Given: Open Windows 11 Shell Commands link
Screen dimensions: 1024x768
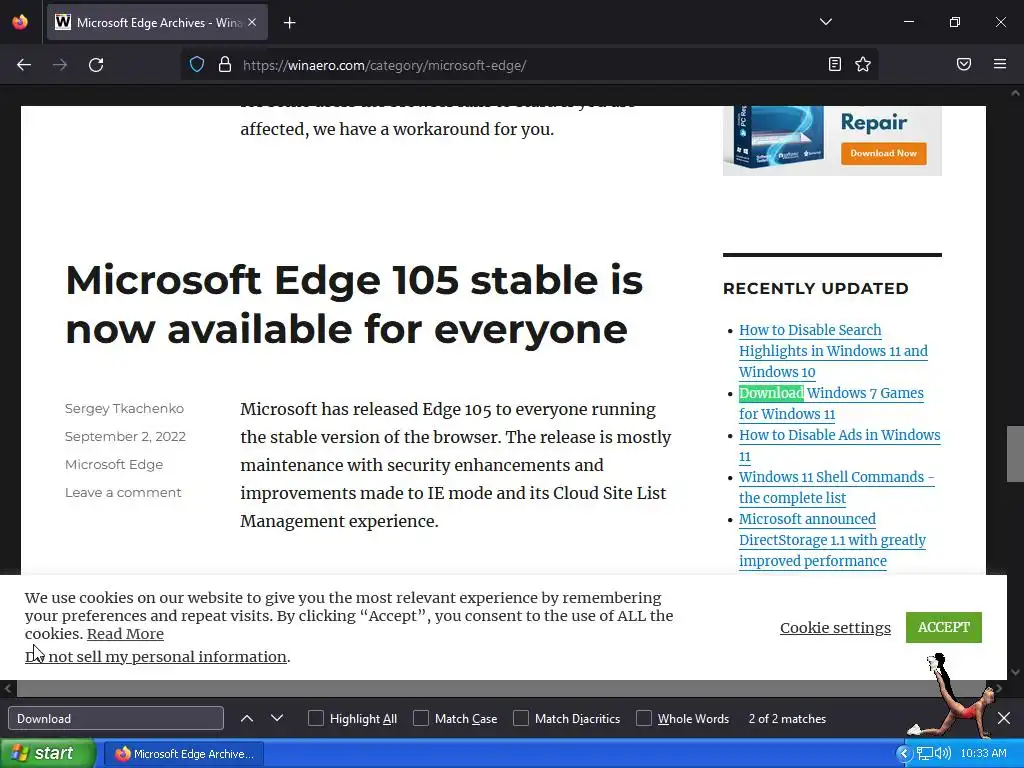Looking at the screenshot, I should pos(837,487).
